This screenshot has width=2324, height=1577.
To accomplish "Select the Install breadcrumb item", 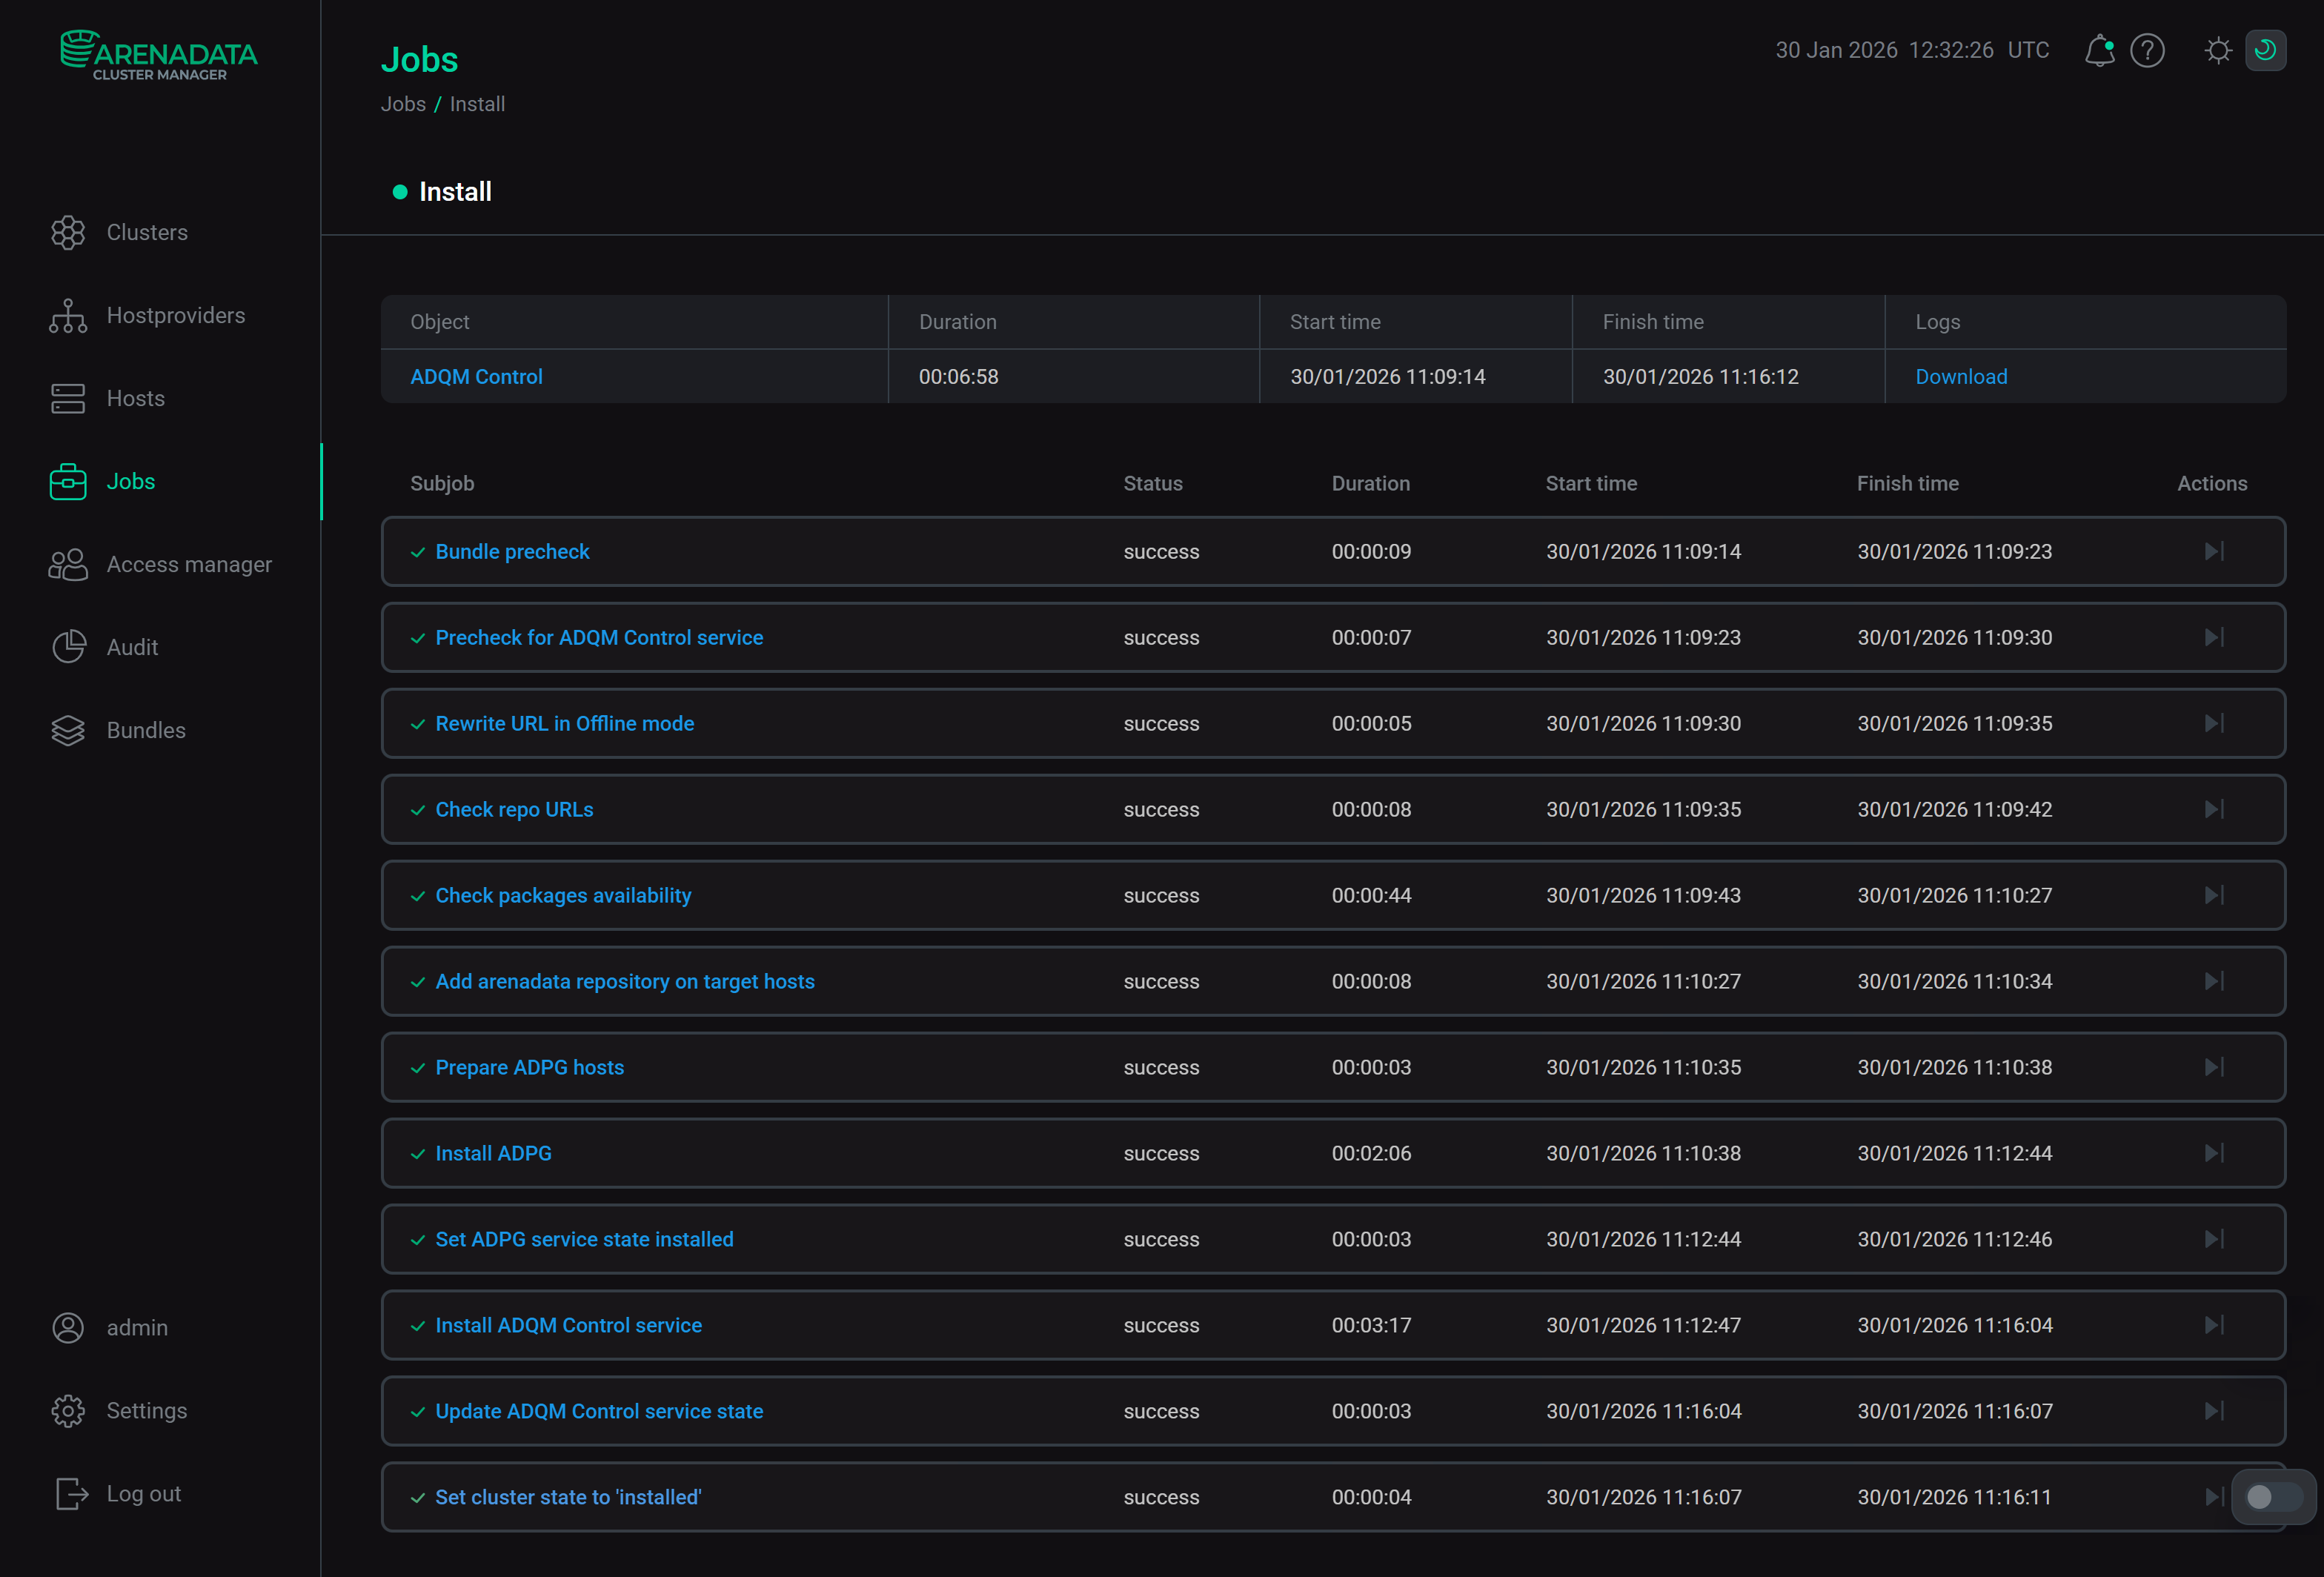I will pos(477,103).
